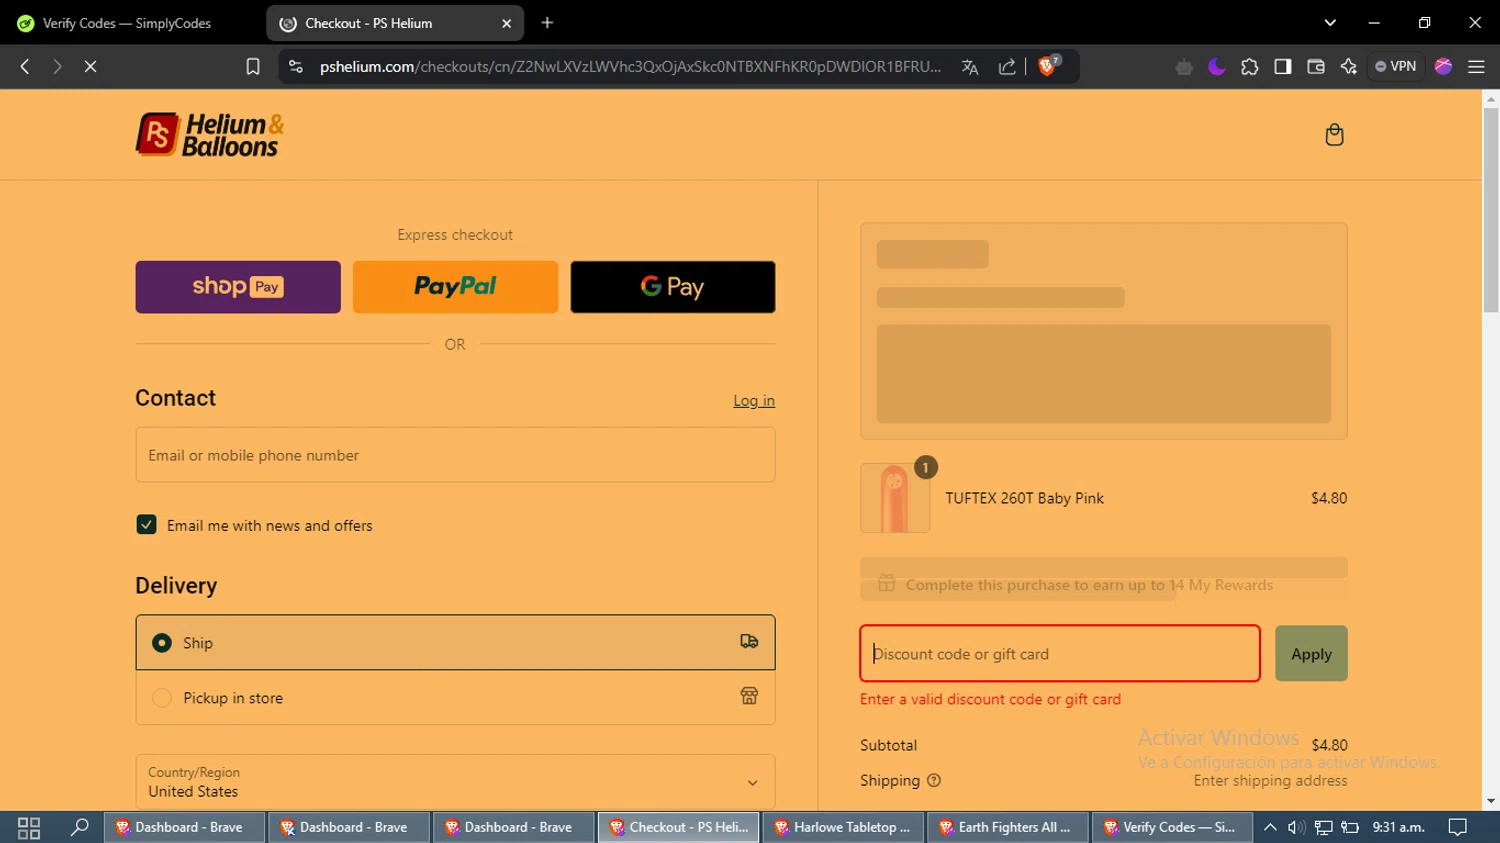Click the site settings icon beside URL

pyautogui.click(x=295, y=66)
